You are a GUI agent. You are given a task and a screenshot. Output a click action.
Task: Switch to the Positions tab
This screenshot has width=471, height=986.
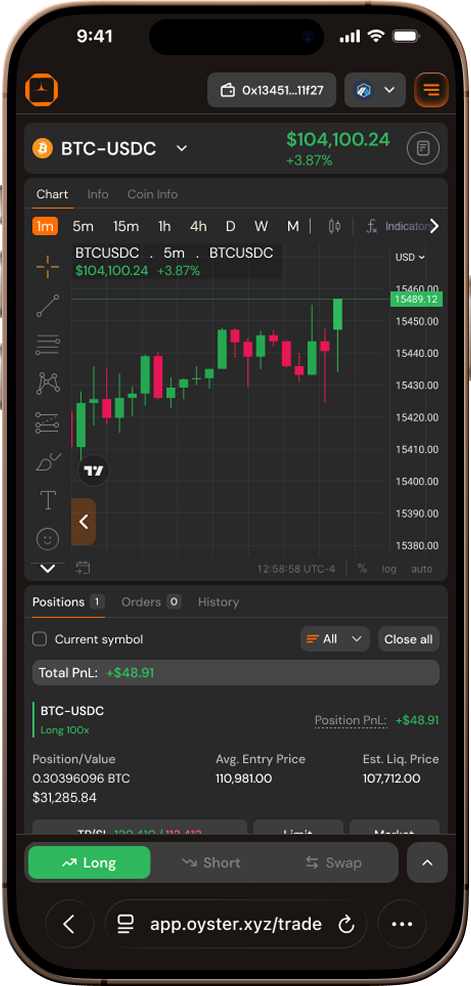pyautogui.click(x=68, y=602)
